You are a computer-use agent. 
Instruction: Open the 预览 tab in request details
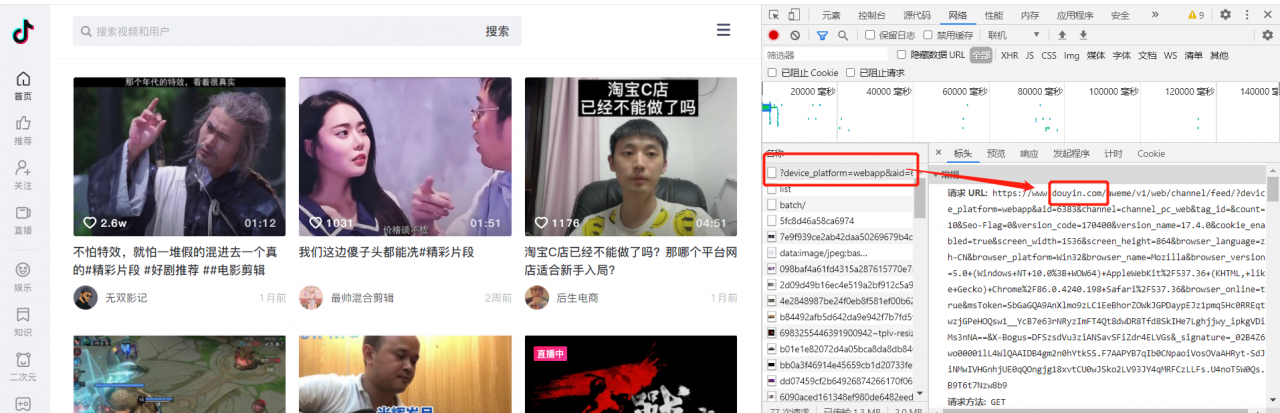coord(996,154)
